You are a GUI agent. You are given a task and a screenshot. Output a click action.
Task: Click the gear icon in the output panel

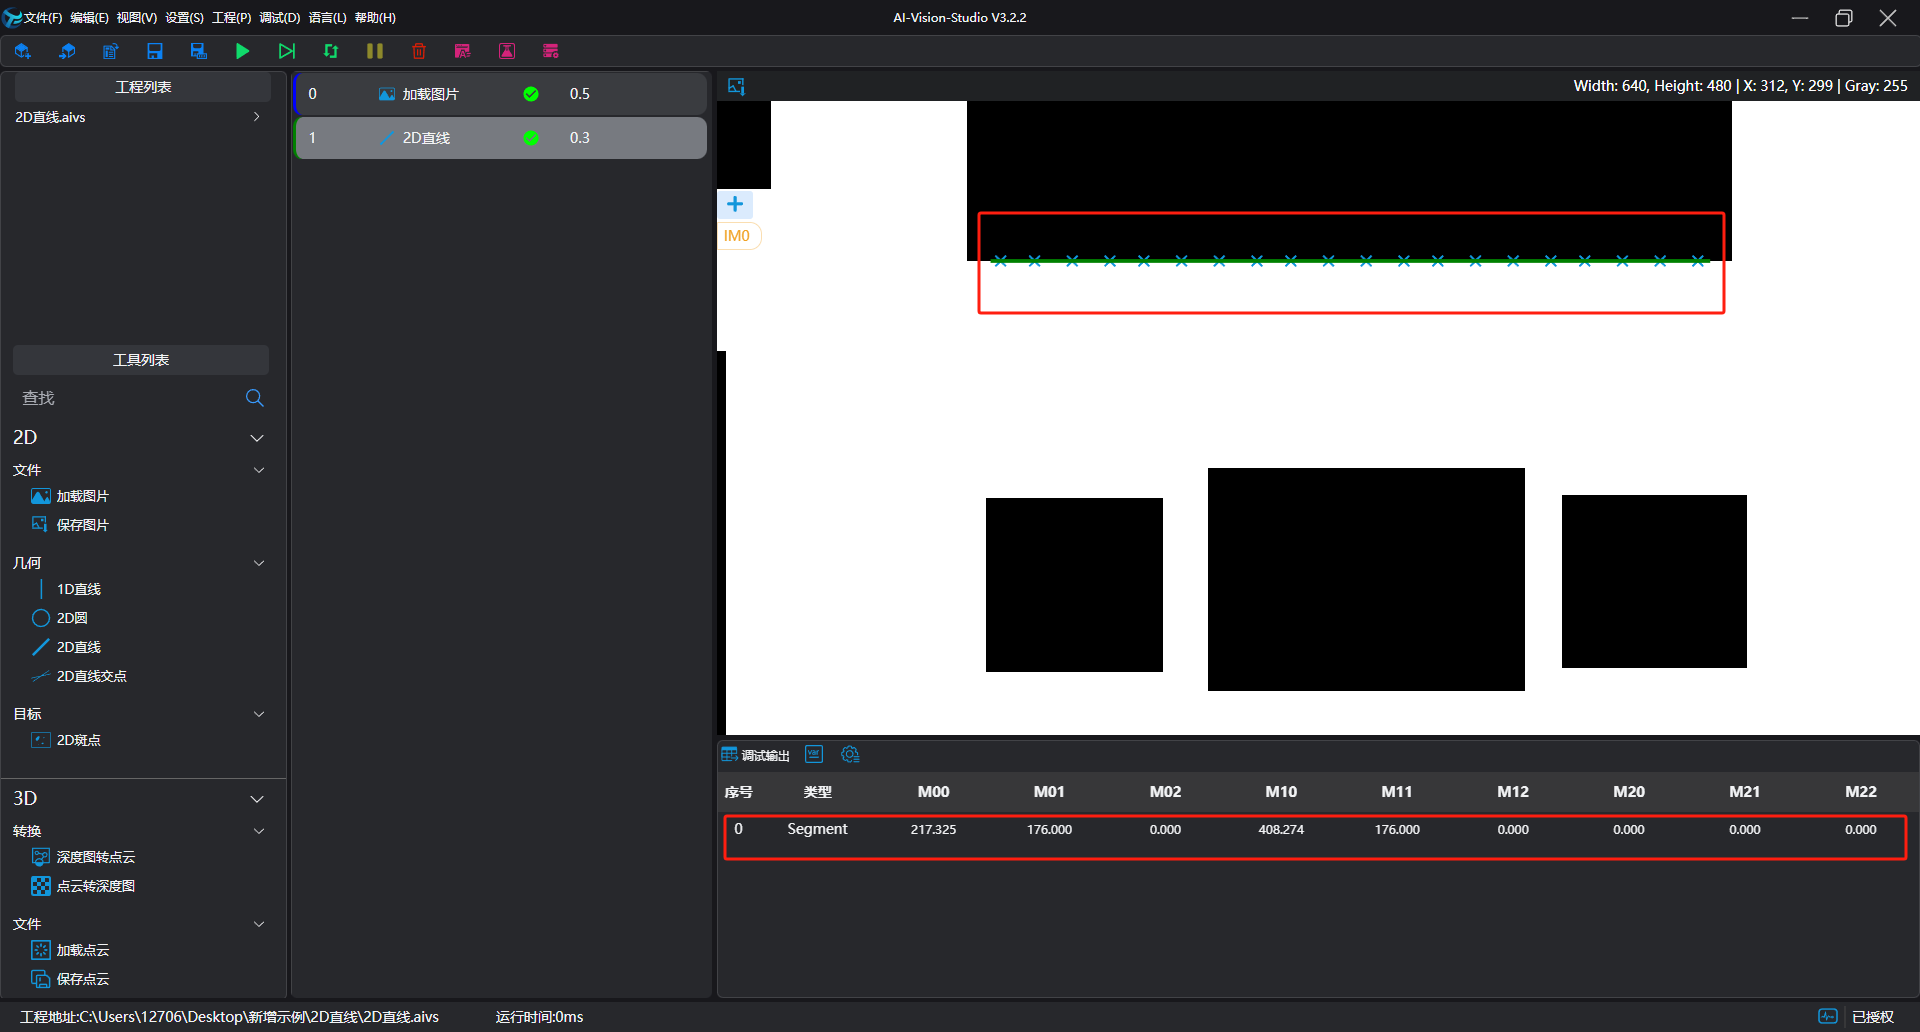(x=850, y=754)
